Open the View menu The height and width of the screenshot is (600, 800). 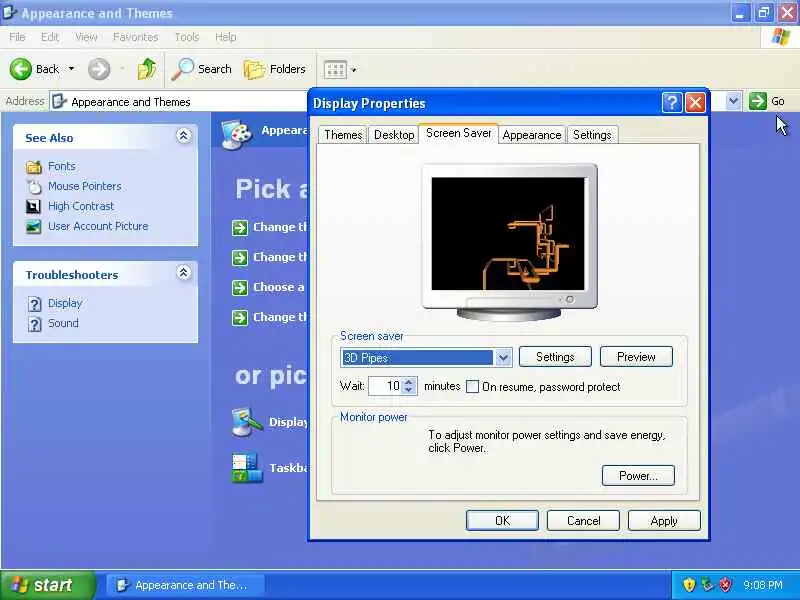click(86, 37)
